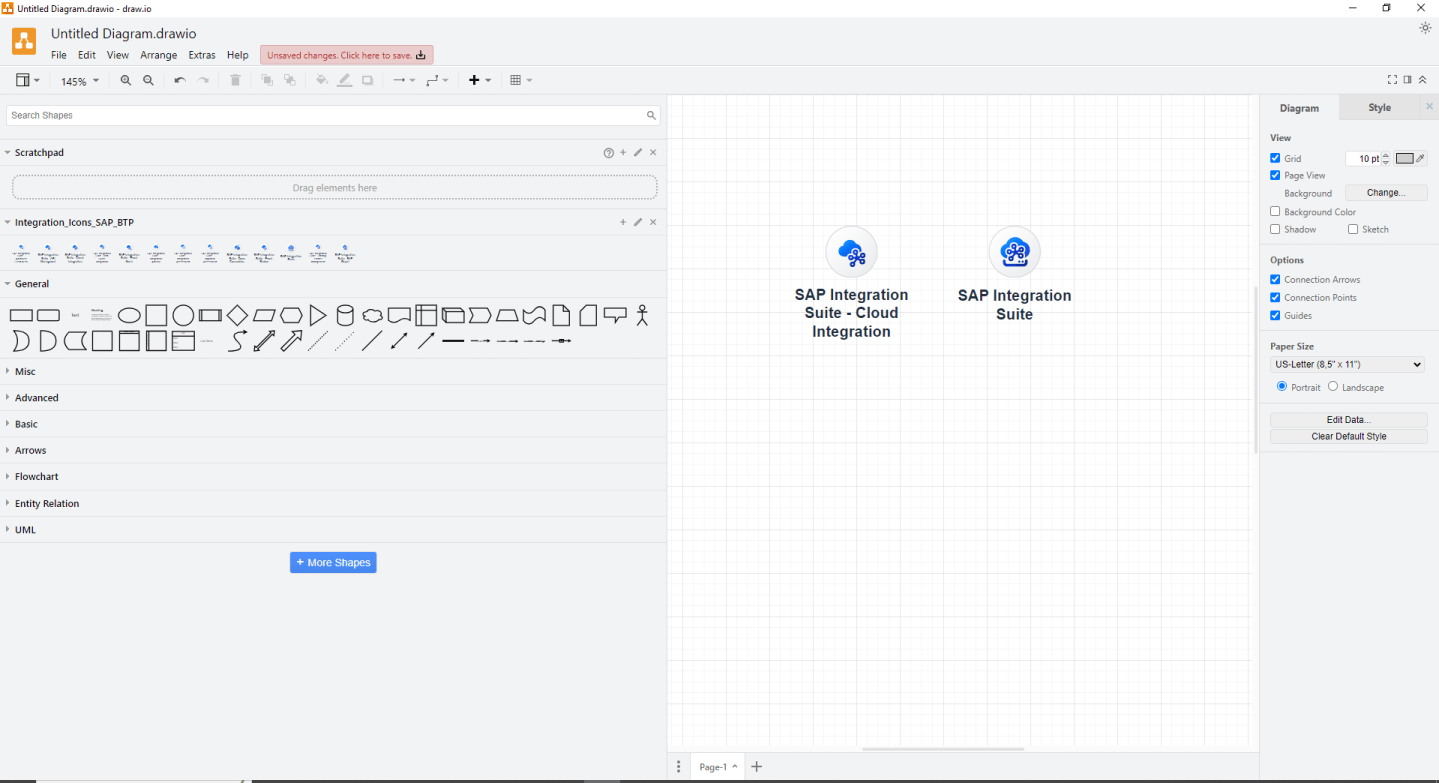The height and width of the screenshot is (783, 1439).
Task: Click Clear Default Style button
Action: 1348,437
